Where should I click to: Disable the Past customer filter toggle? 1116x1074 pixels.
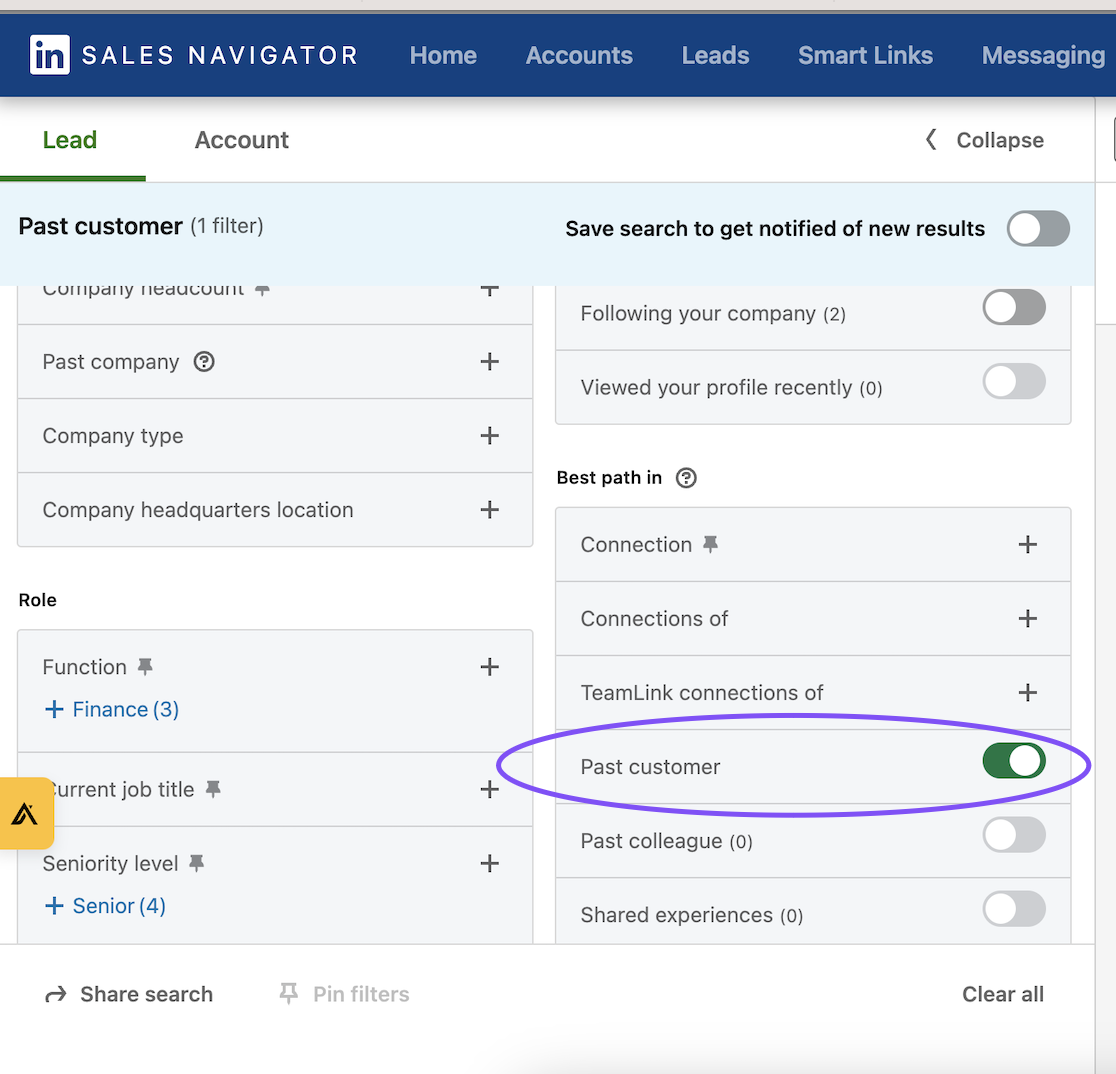click(x=1013, y=760)
